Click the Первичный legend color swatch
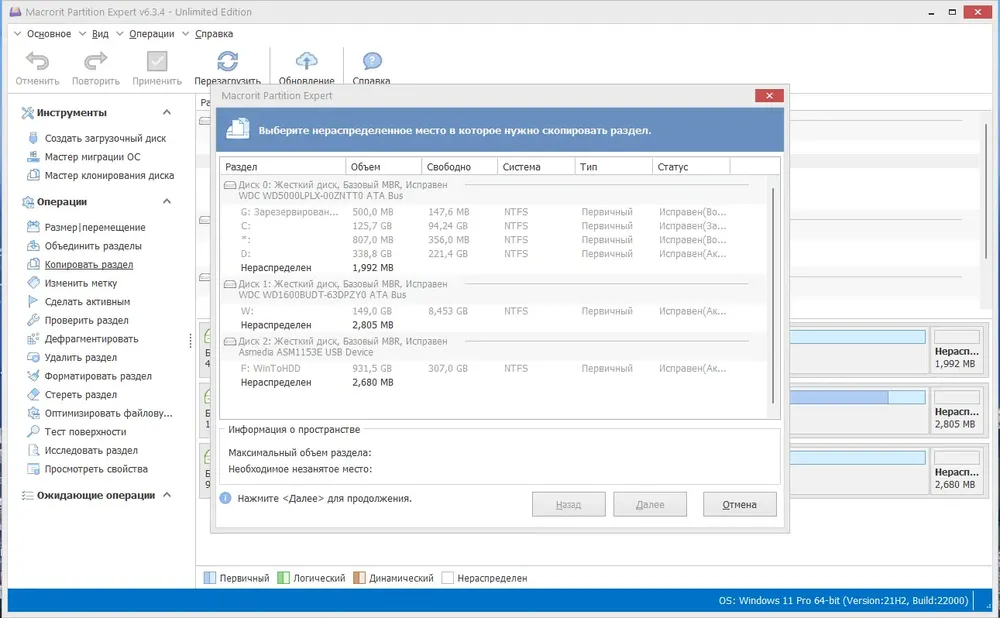The width and height of the screenshot is (1000, 618). [210, 578]
